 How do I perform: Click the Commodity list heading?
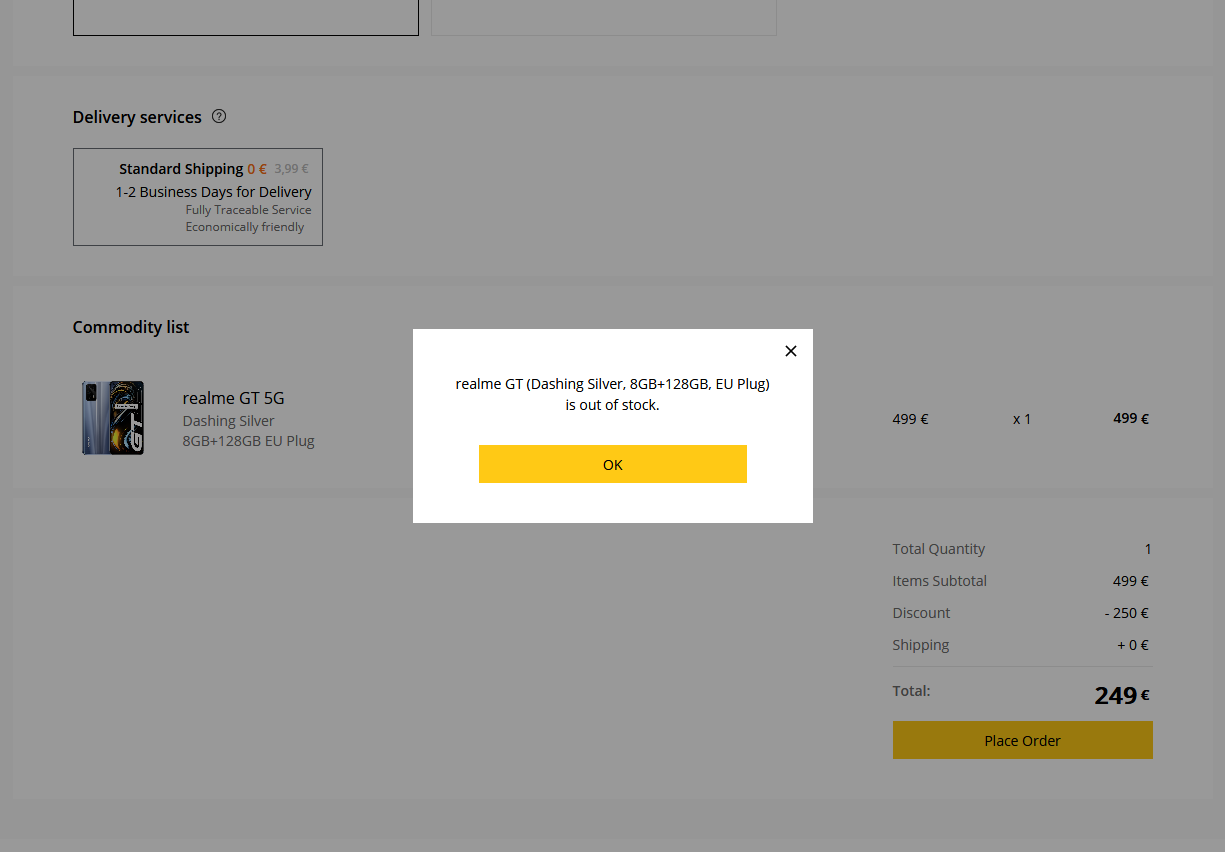[131, 327]
